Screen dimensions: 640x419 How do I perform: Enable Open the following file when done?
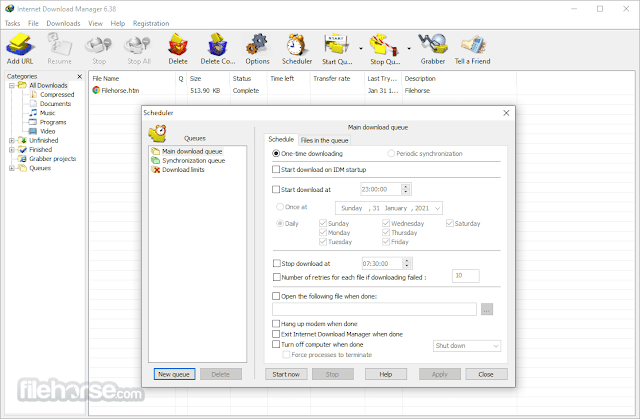point(276,296)
